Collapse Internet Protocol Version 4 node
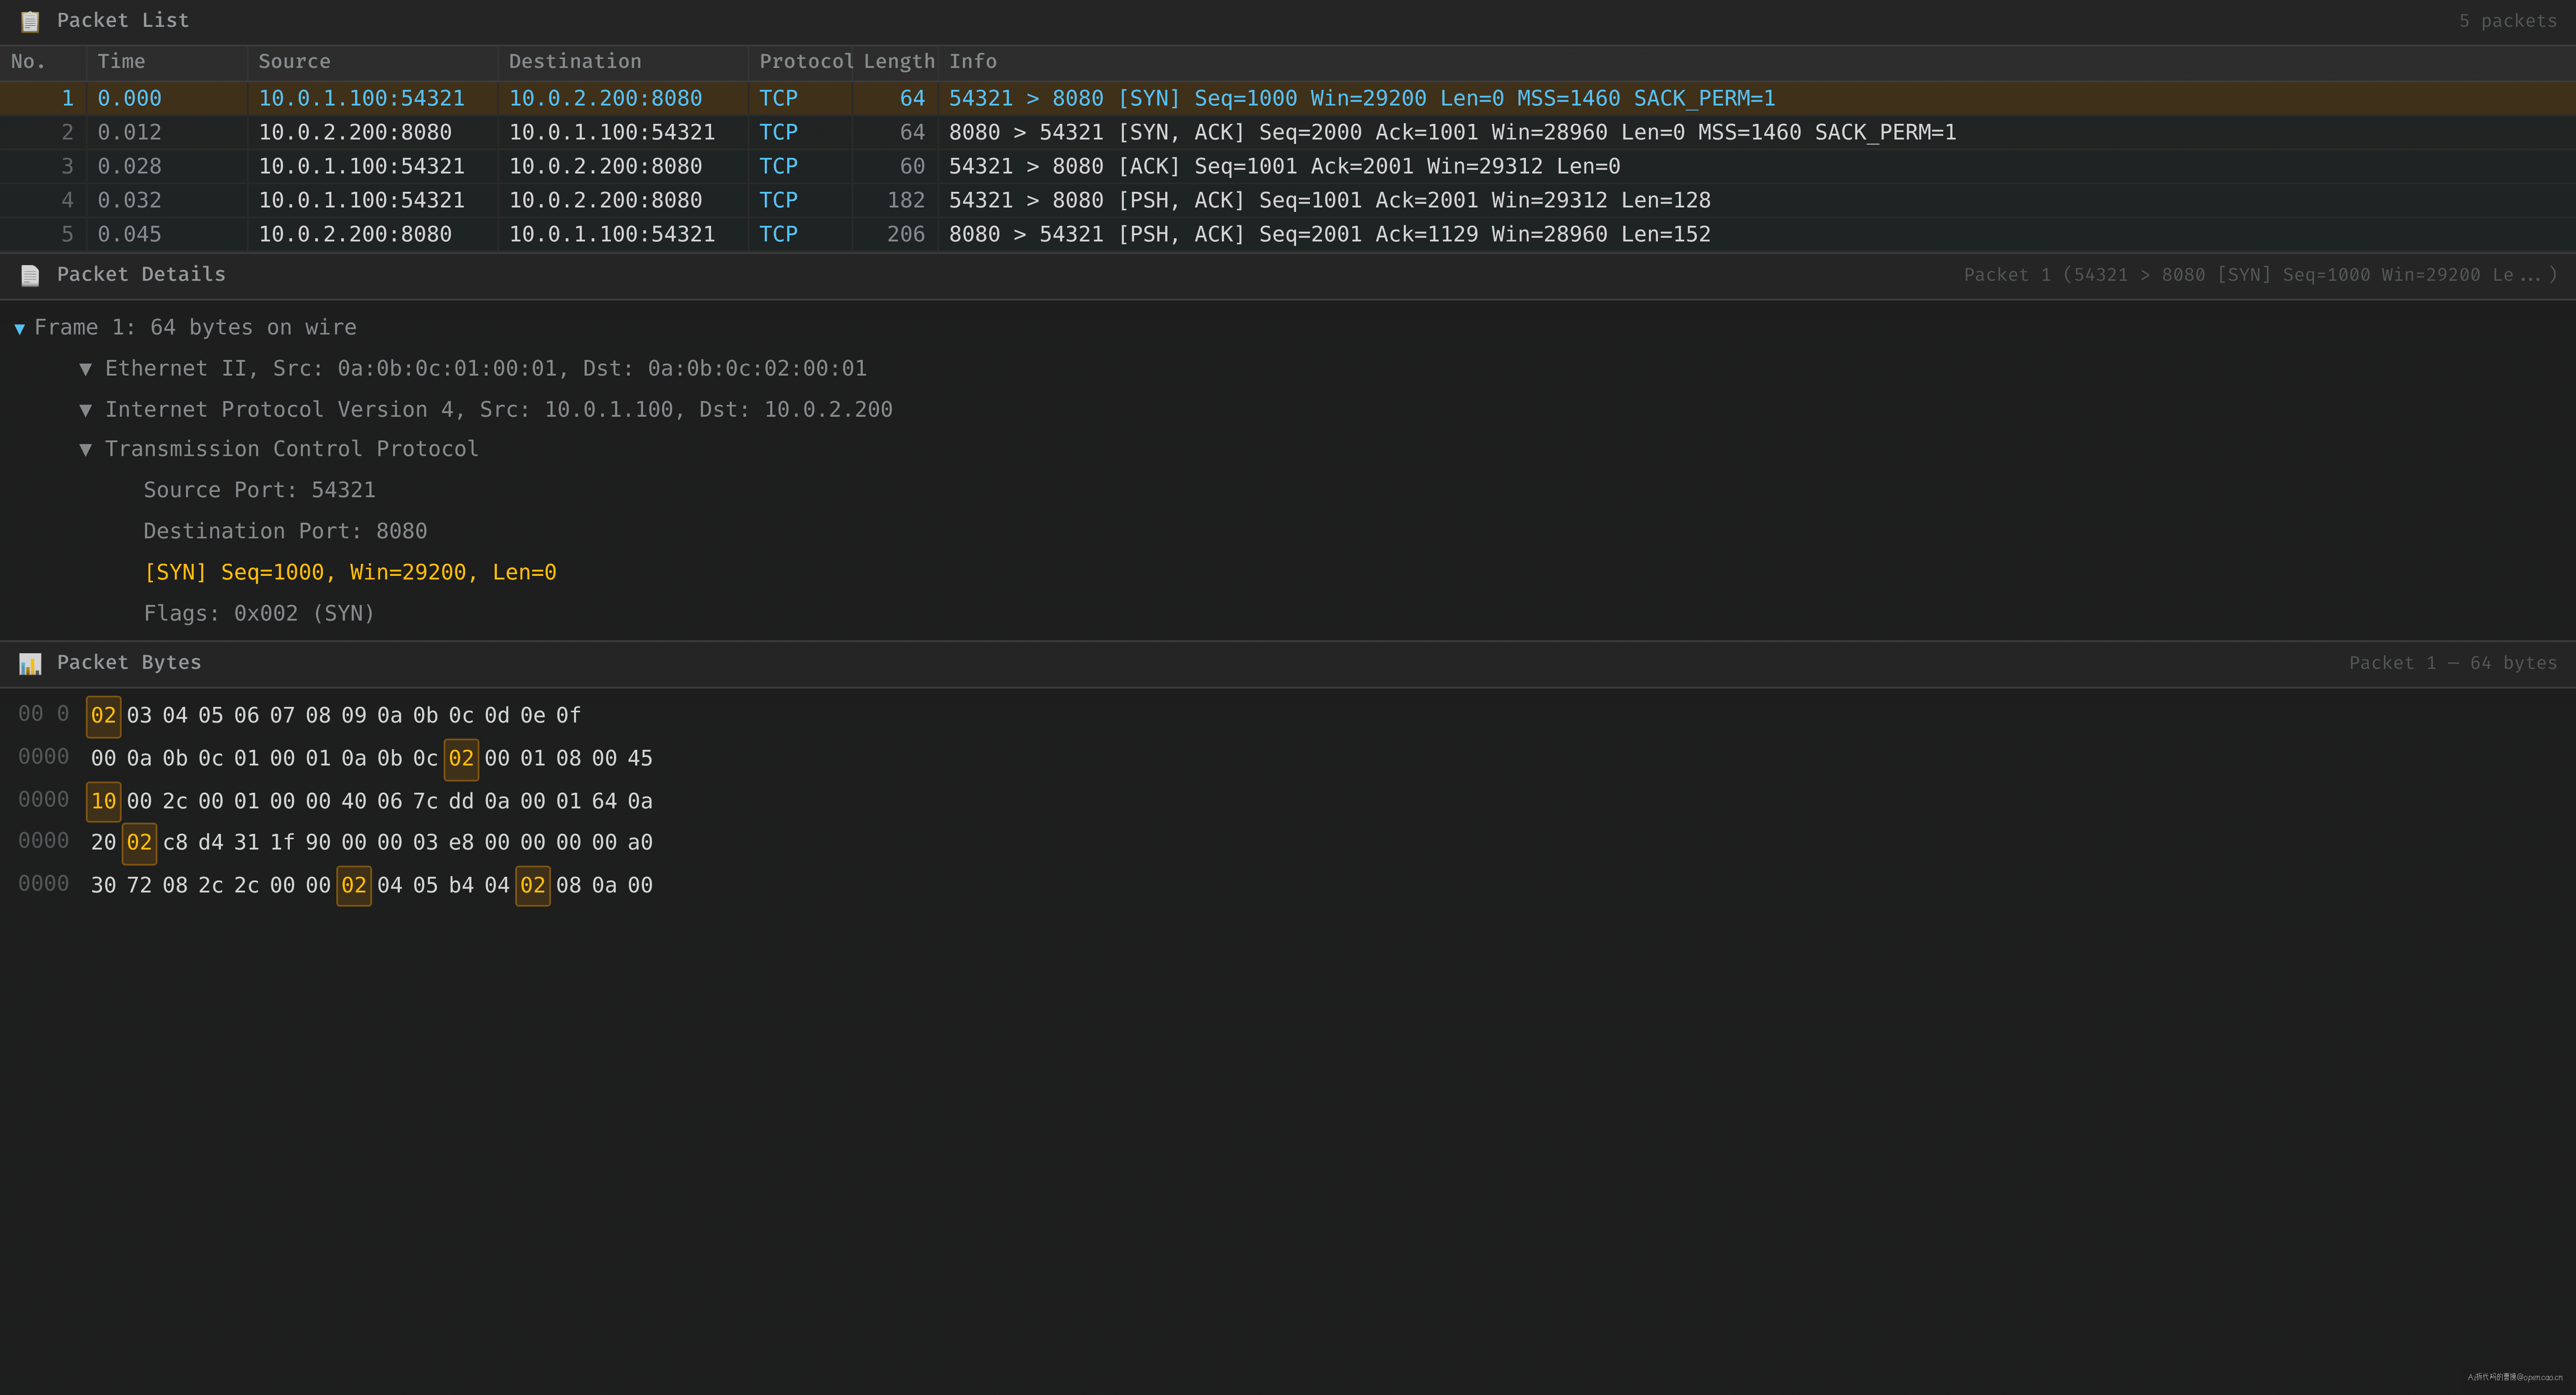Image resolution: width=2576 pixels, height=1395 pixels. tap(86, 410)
